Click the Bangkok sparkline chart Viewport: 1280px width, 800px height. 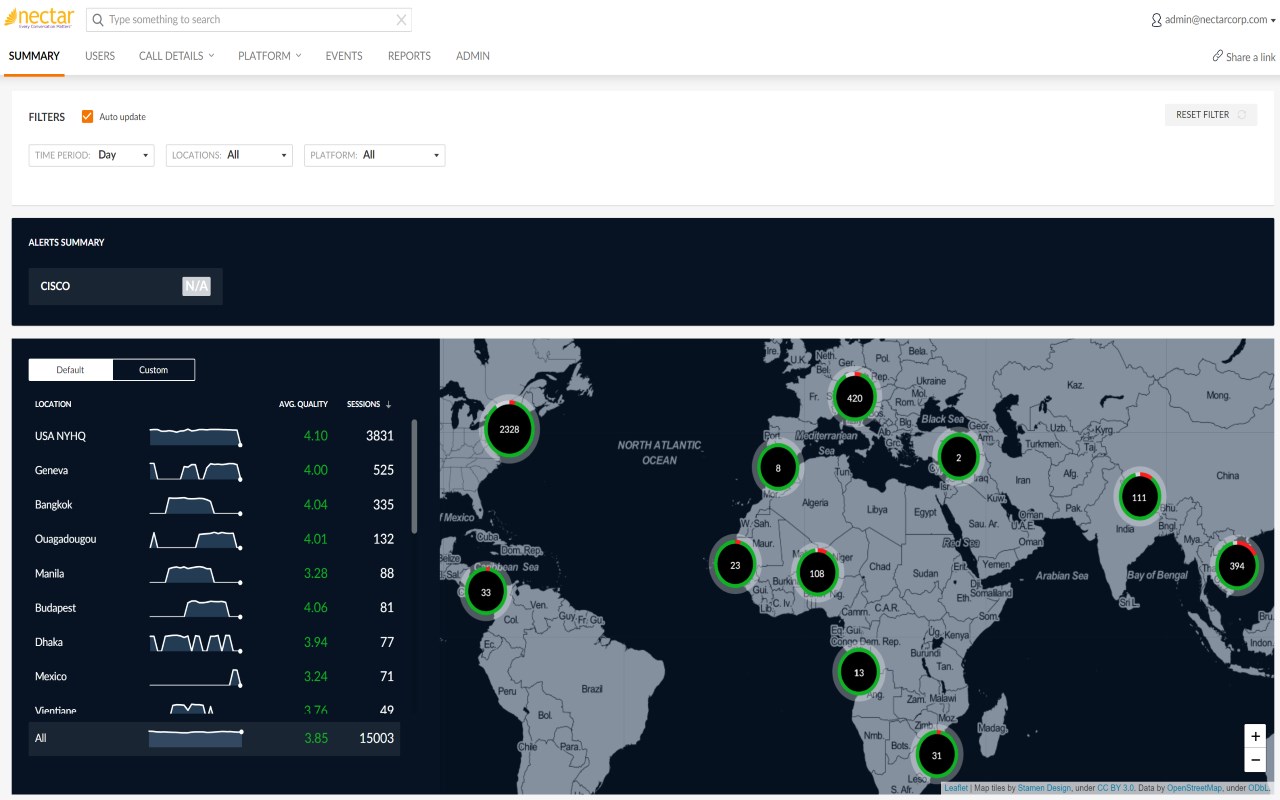(196, 505)
